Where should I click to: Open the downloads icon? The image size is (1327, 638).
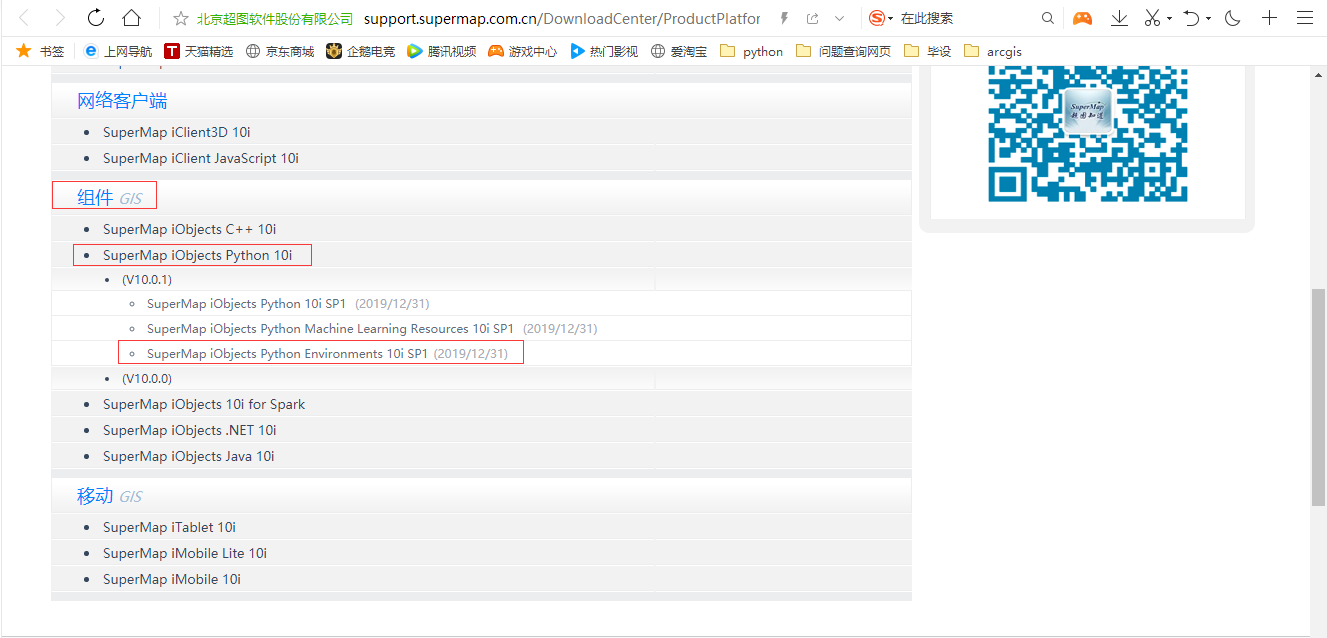coord(1120,18)
